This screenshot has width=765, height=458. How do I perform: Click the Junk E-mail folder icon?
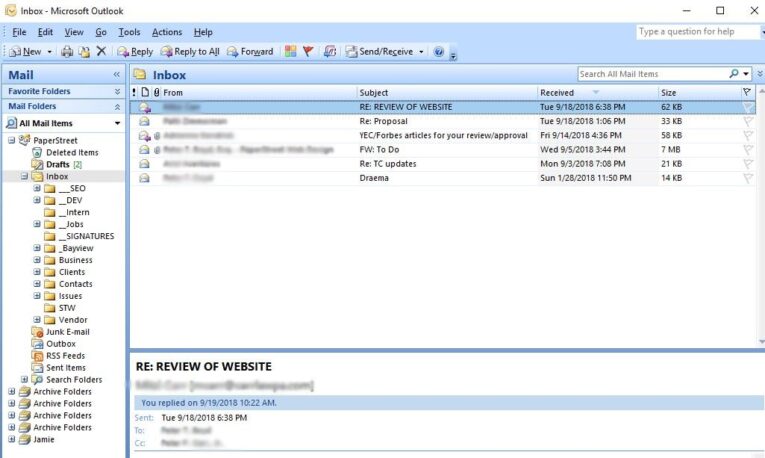coord(38,332)
